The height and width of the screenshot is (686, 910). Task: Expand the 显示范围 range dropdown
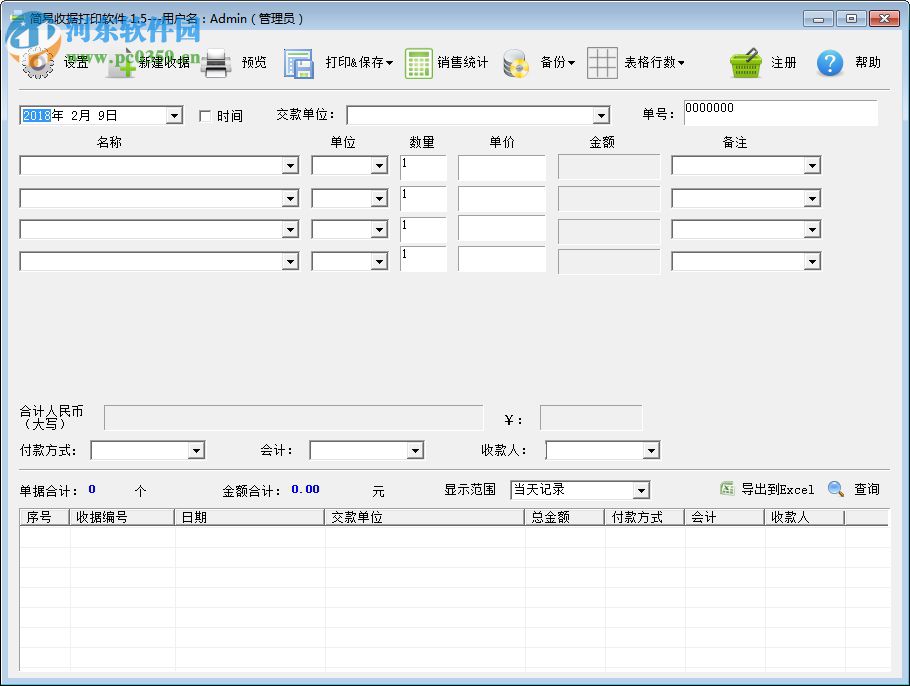point(640,489)
